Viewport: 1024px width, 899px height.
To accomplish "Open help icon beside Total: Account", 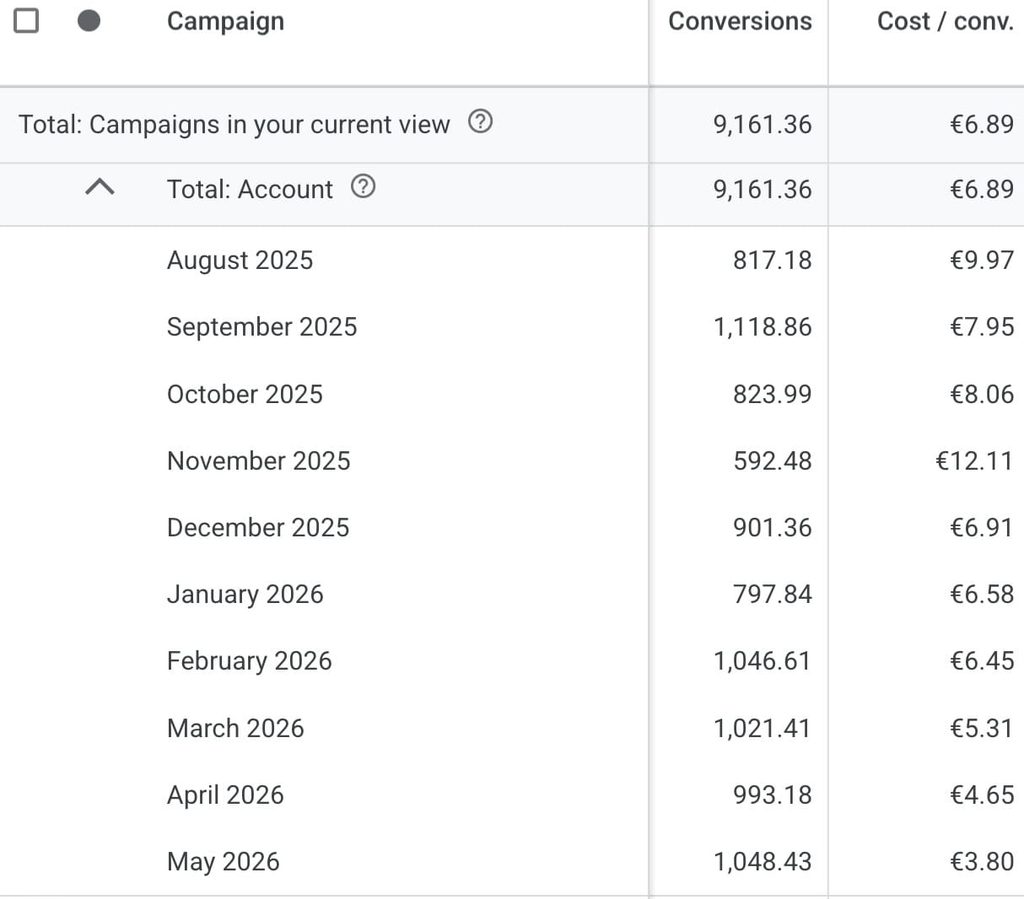I will pyautogui.click(x=363, y=187).
